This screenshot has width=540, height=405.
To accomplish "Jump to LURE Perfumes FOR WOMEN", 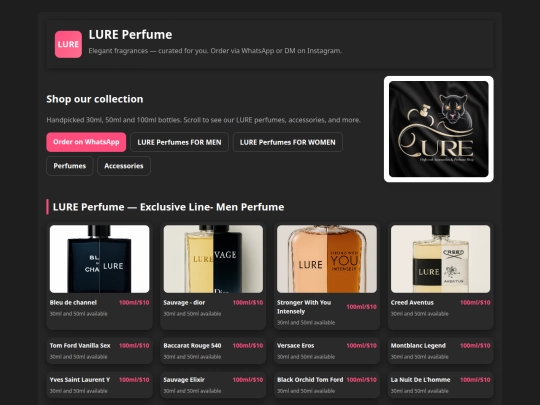I will coord(288,142).
